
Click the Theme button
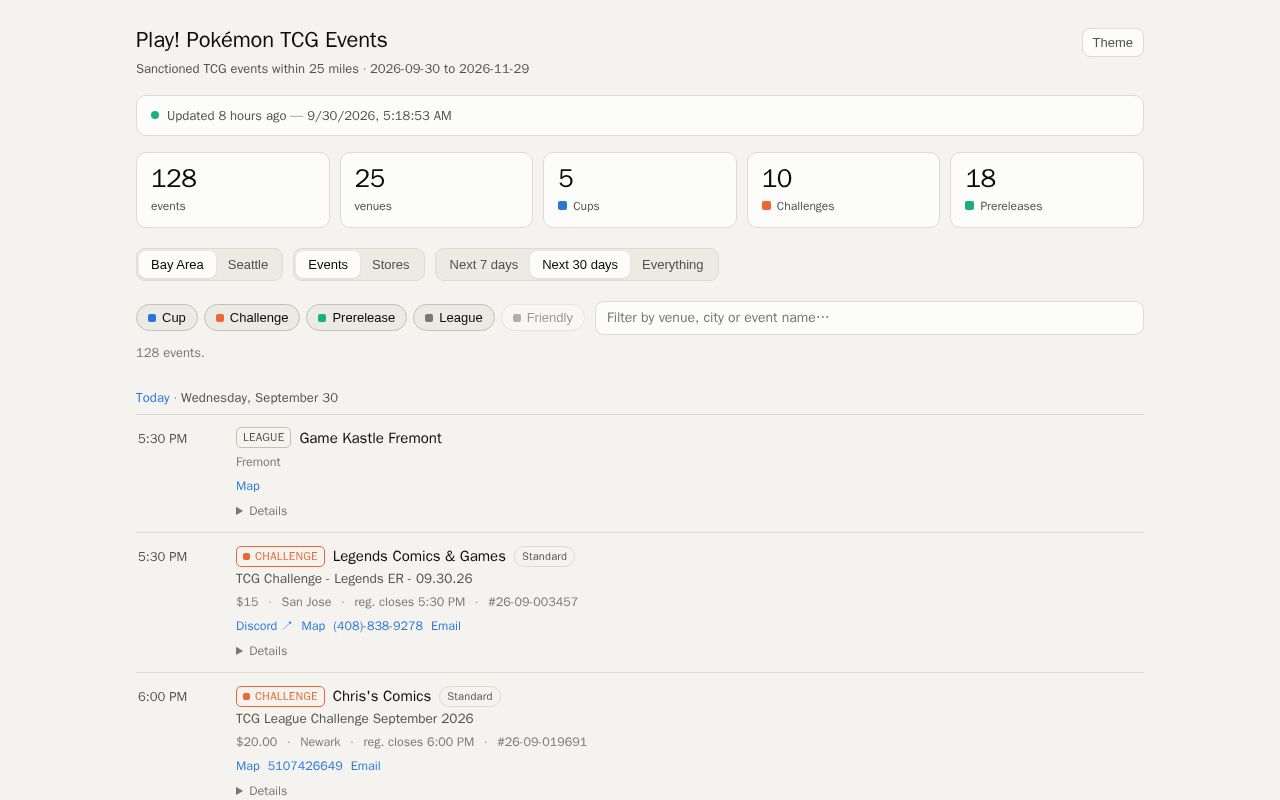1112,42
